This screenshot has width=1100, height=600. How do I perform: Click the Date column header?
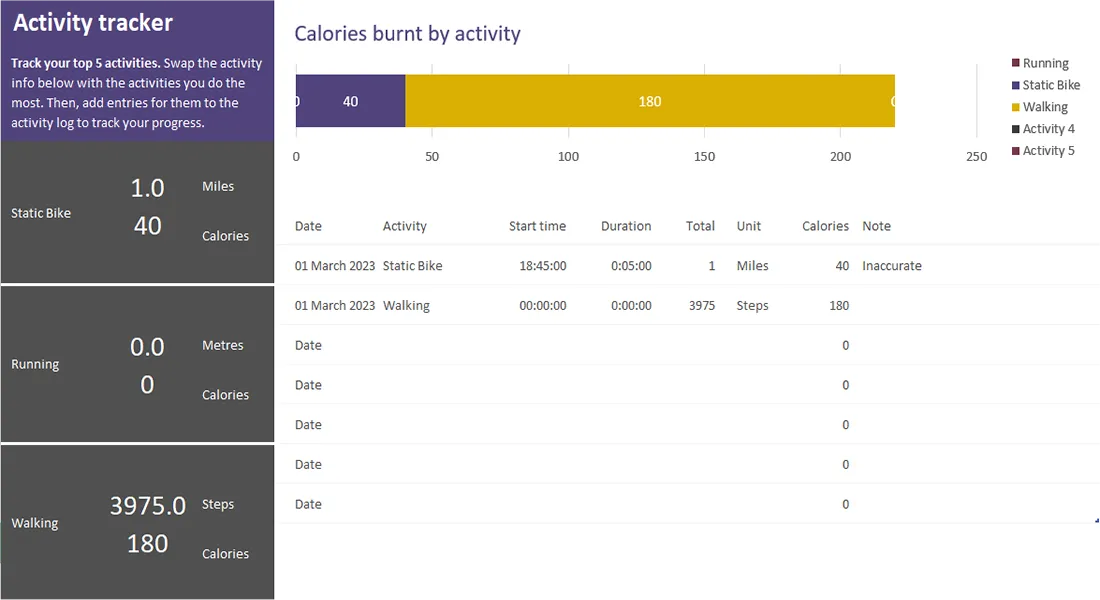[x=308, y=226]
